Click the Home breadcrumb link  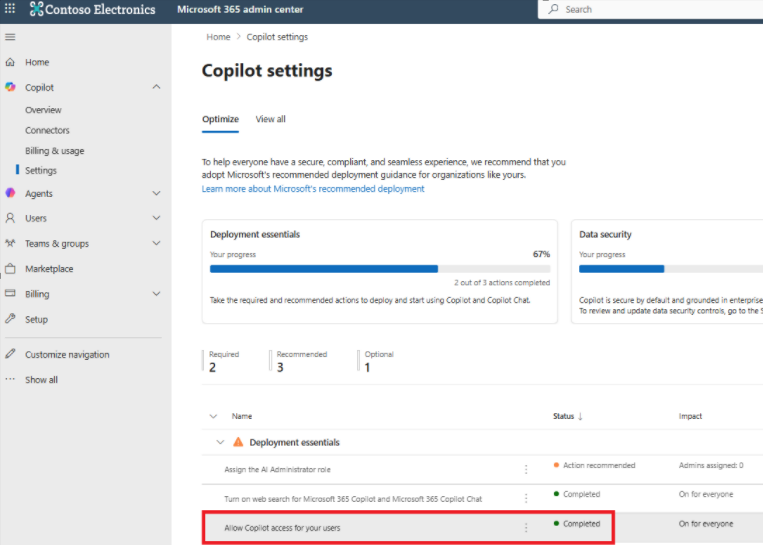(x=218, y=37)
